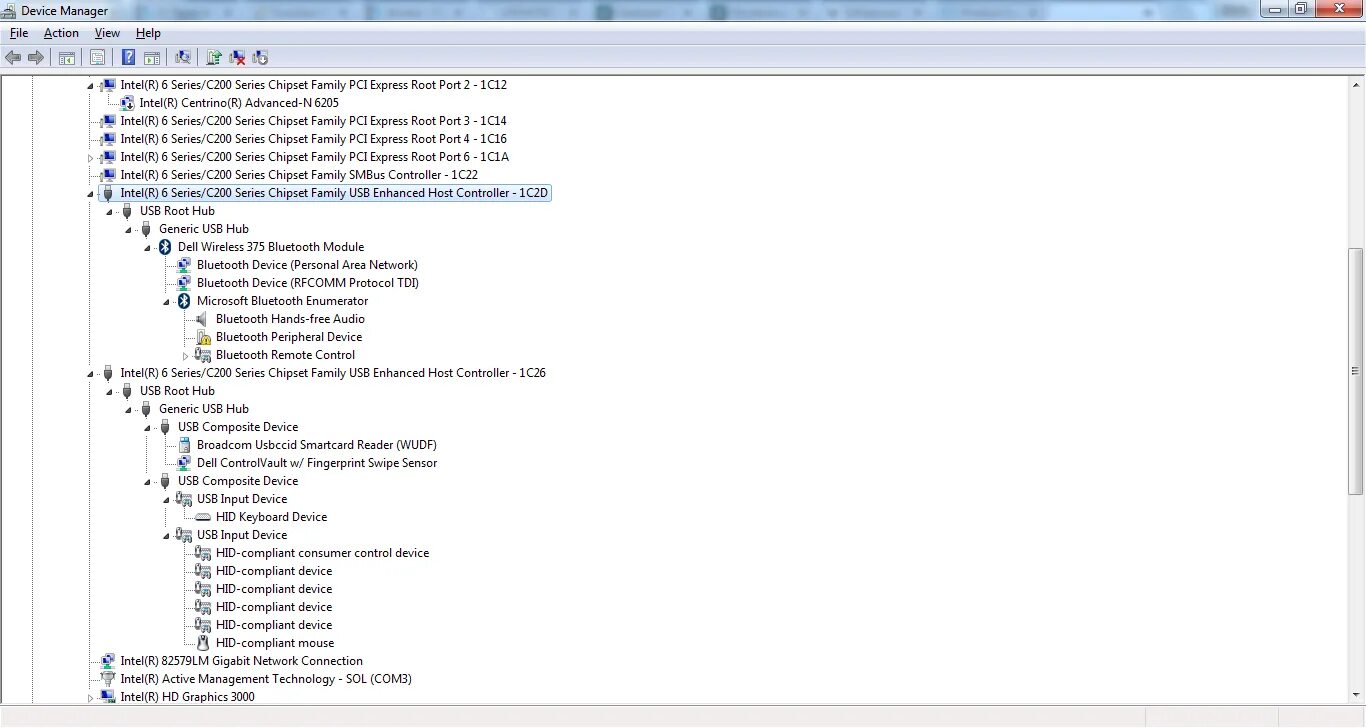Toggle the Show/Hide Action Pane toolbar icon

click(152, 57)
